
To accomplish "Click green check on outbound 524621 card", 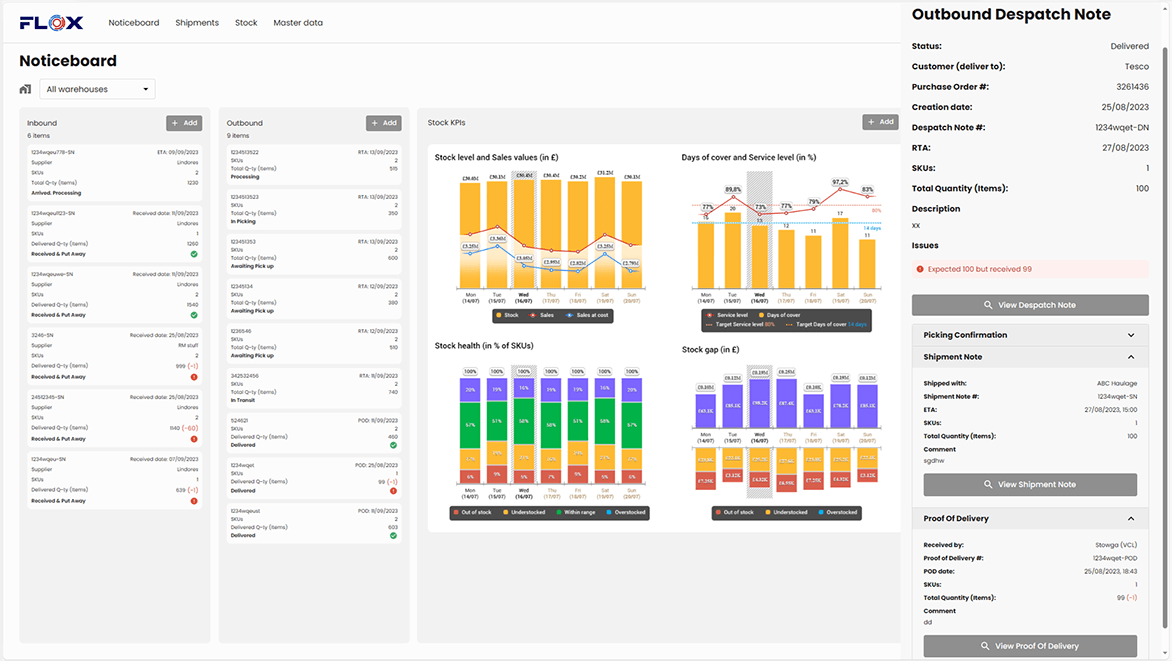I will [x=393, y=445].
